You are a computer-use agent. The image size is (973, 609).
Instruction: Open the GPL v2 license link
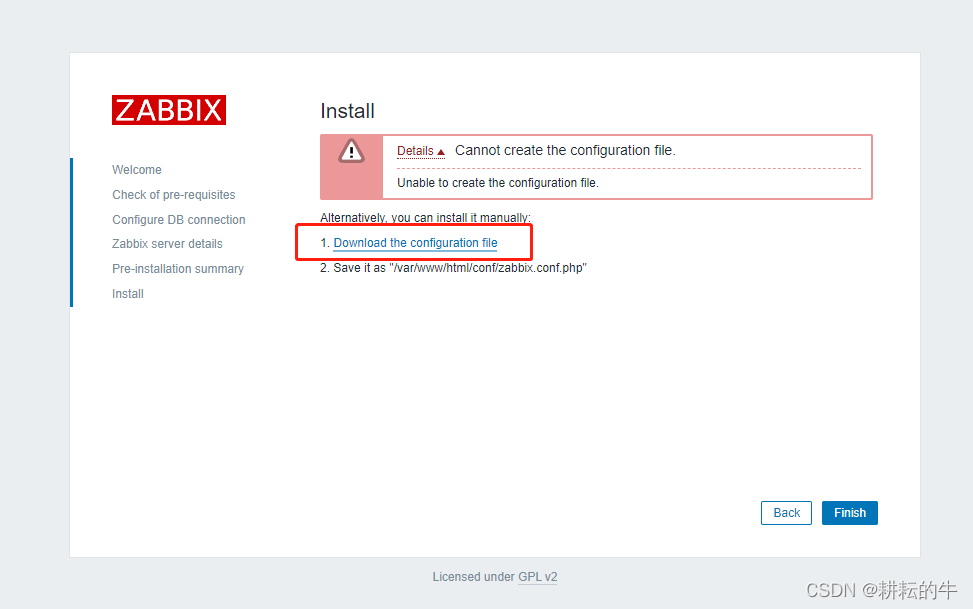537,577
